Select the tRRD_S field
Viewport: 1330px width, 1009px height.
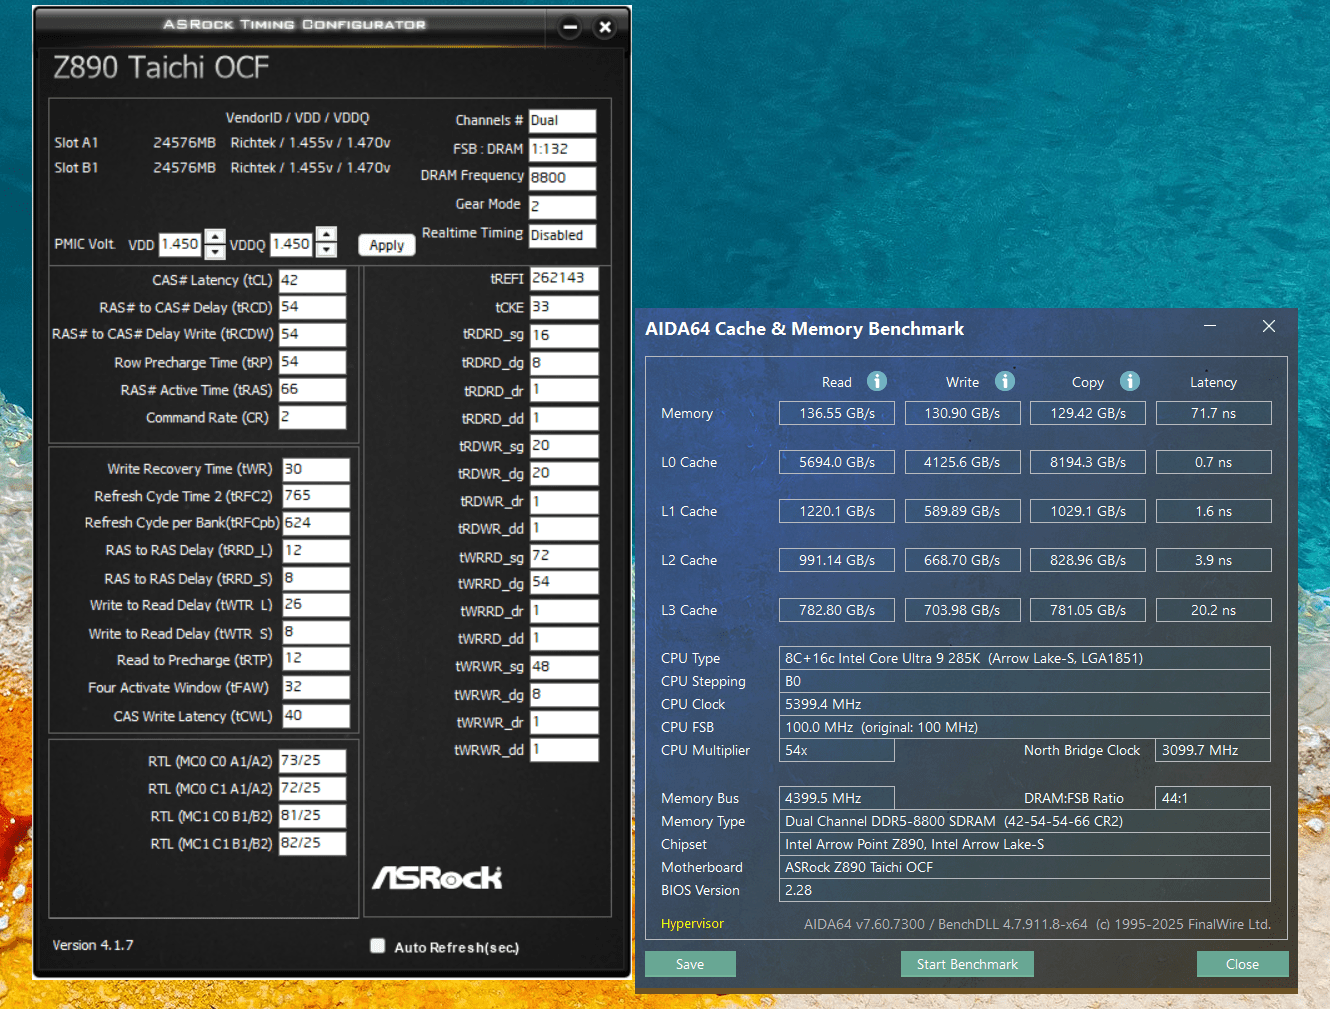(x=316, y=579)
